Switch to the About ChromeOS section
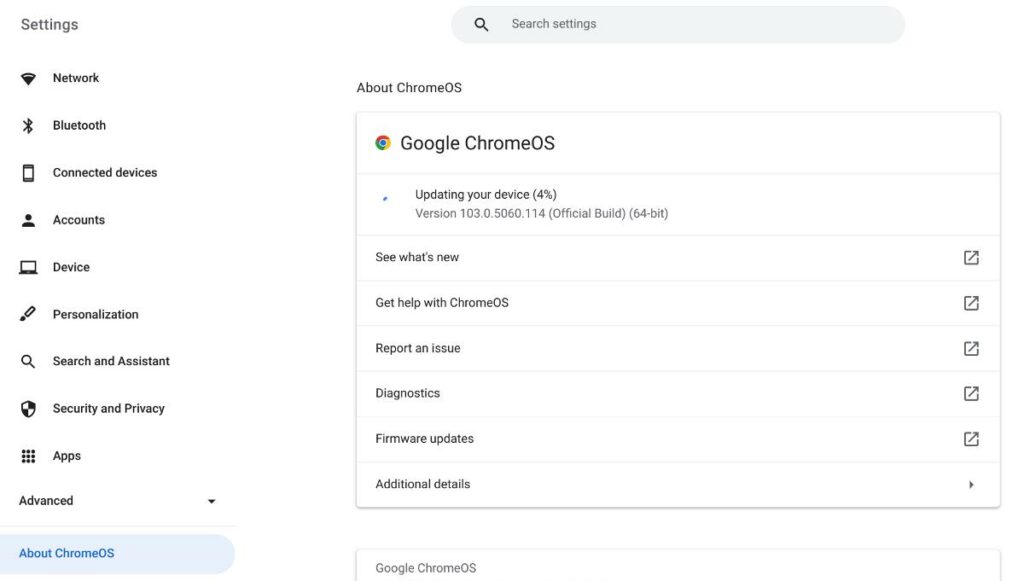1024x581 pixels. click(66, 552)
